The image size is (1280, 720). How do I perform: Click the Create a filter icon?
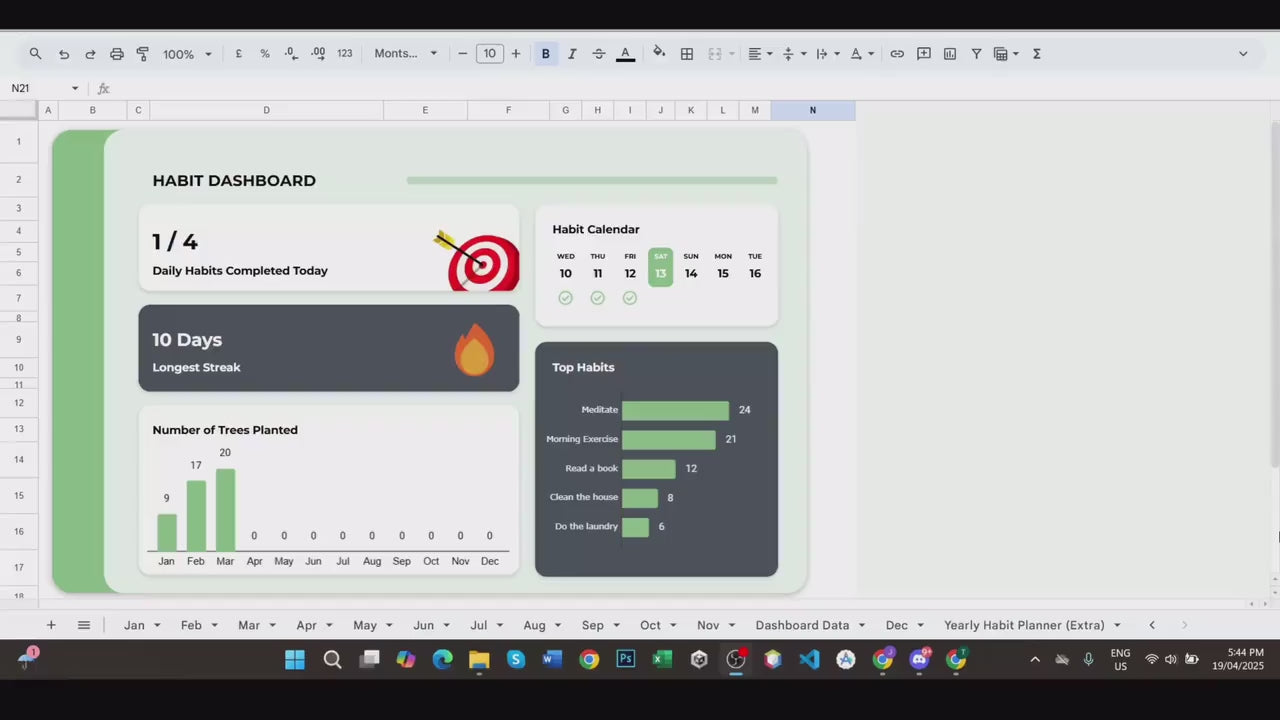976,54
